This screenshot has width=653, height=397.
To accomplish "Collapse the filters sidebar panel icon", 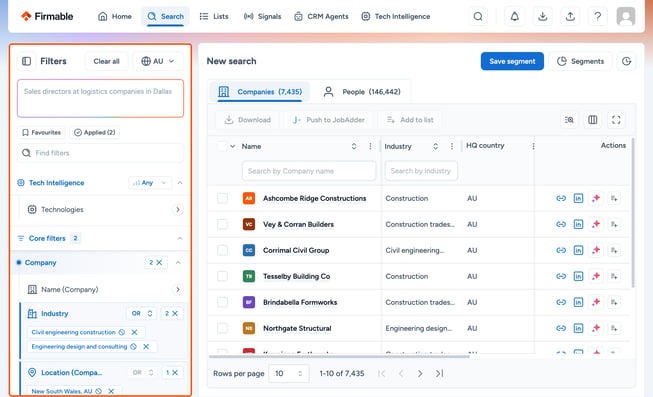I will click(x=27, y=61).
